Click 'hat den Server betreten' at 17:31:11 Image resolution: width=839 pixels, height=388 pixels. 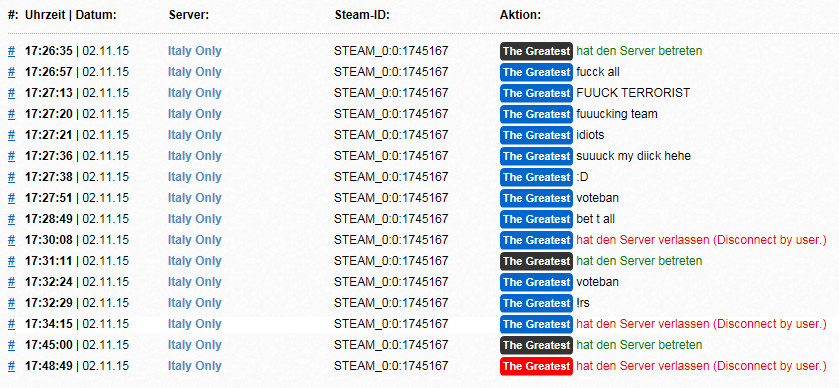(x=639, y=261)
